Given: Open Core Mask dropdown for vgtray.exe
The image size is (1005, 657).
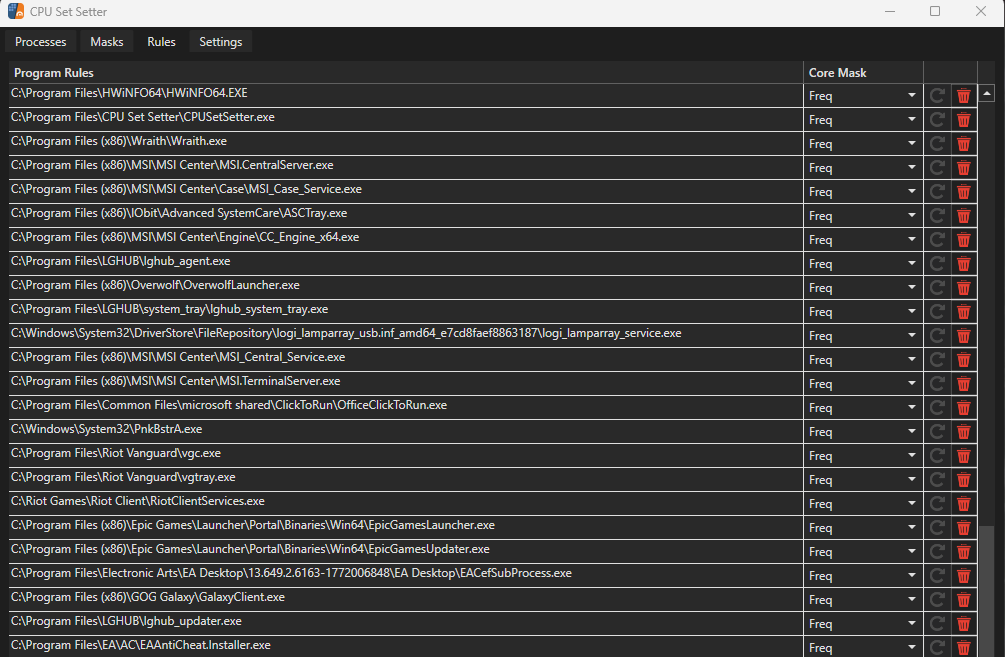Looking at the screenshot, I should coord(863,480).
